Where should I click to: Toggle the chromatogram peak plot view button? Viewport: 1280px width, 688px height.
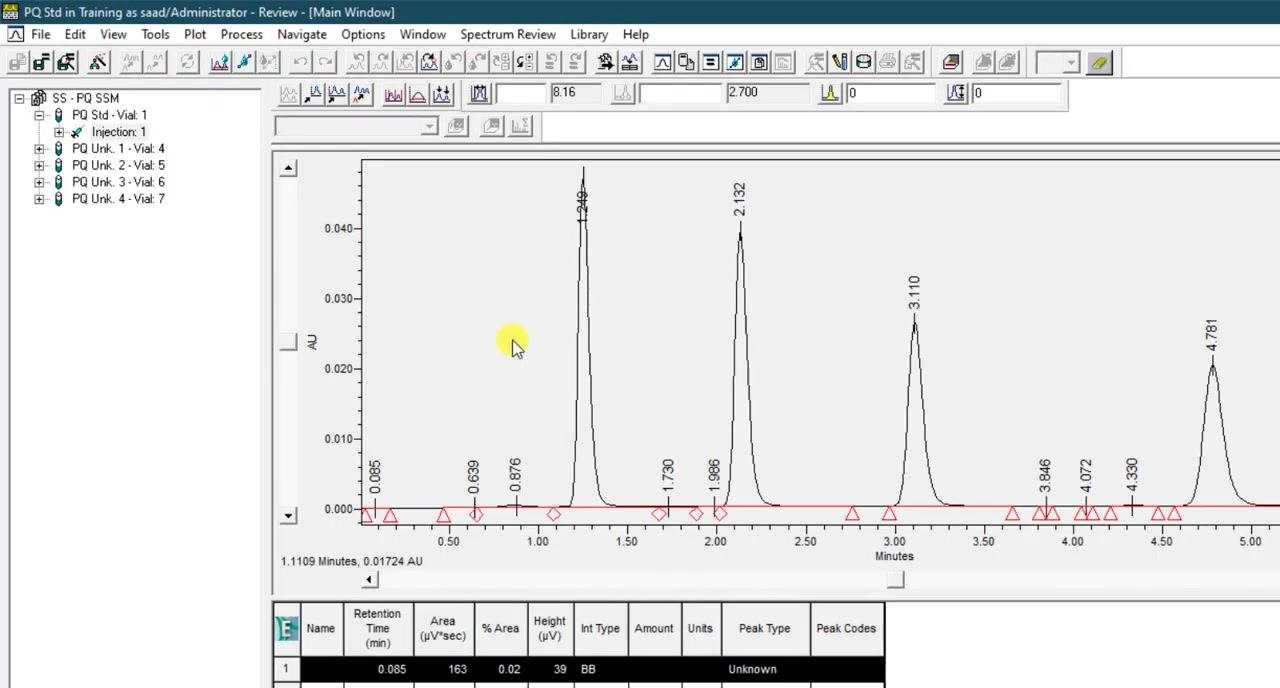pyautogui.click(x=662, y=62)
